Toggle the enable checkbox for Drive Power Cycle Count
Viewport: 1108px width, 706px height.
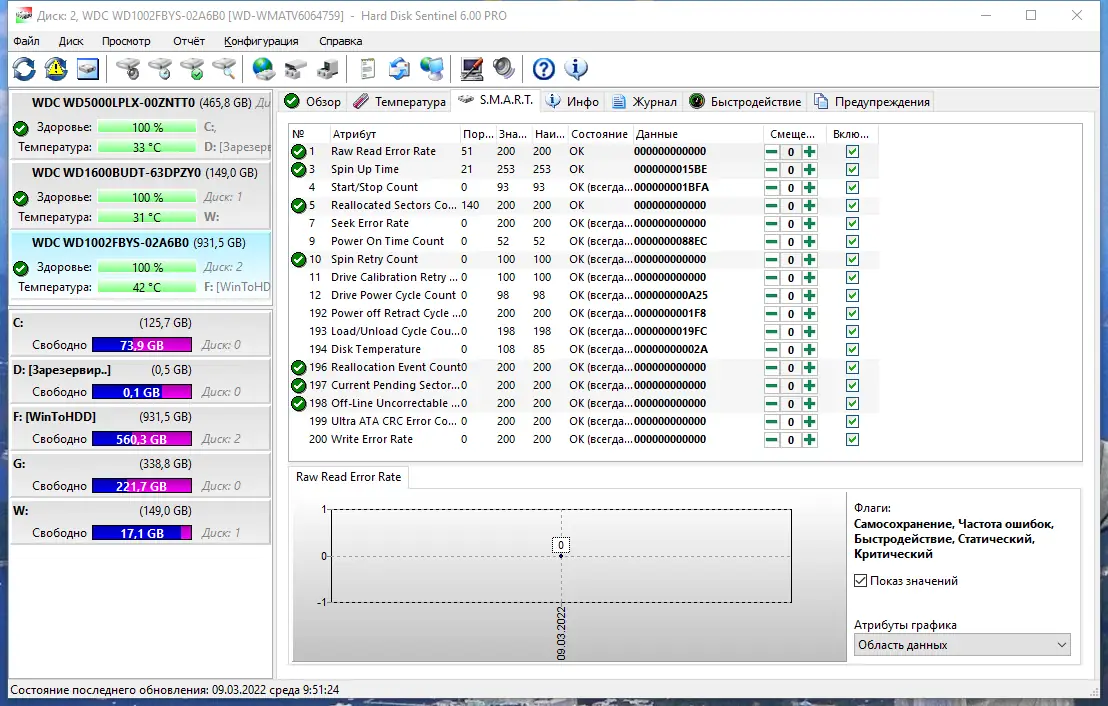click(852, 295)
